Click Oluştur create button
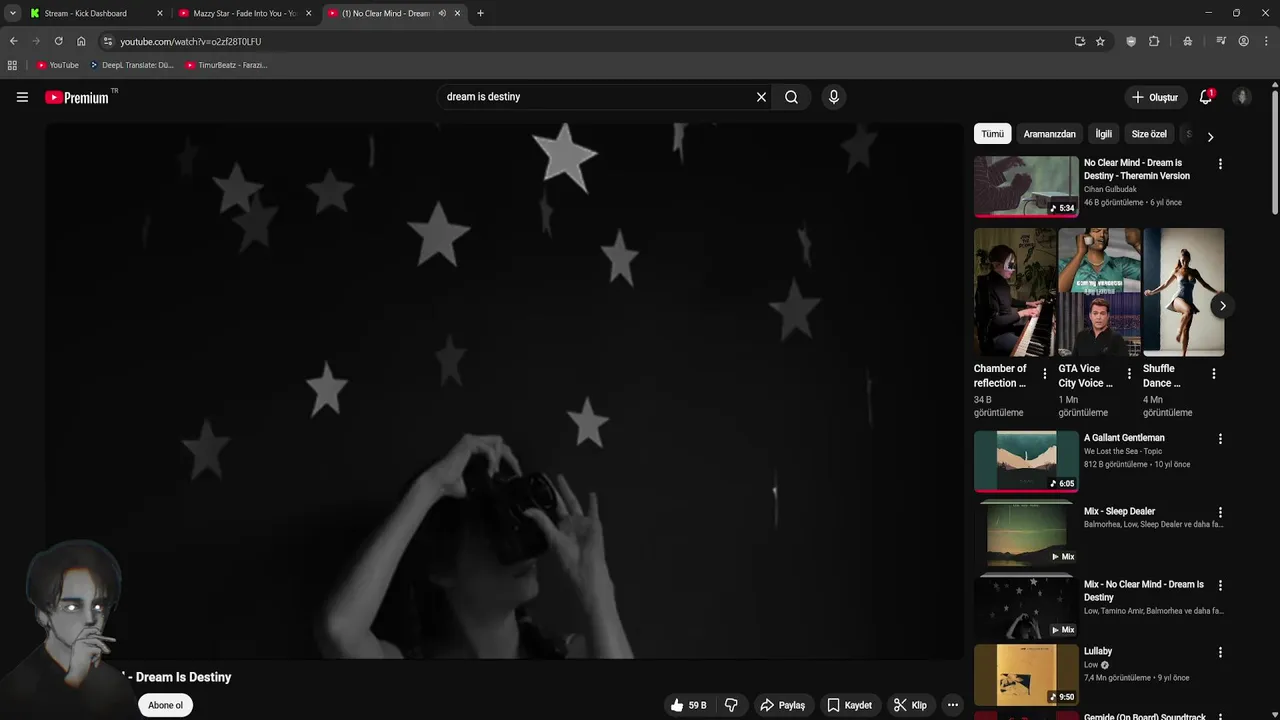 pyautogui.click(x=1154, y=97)
